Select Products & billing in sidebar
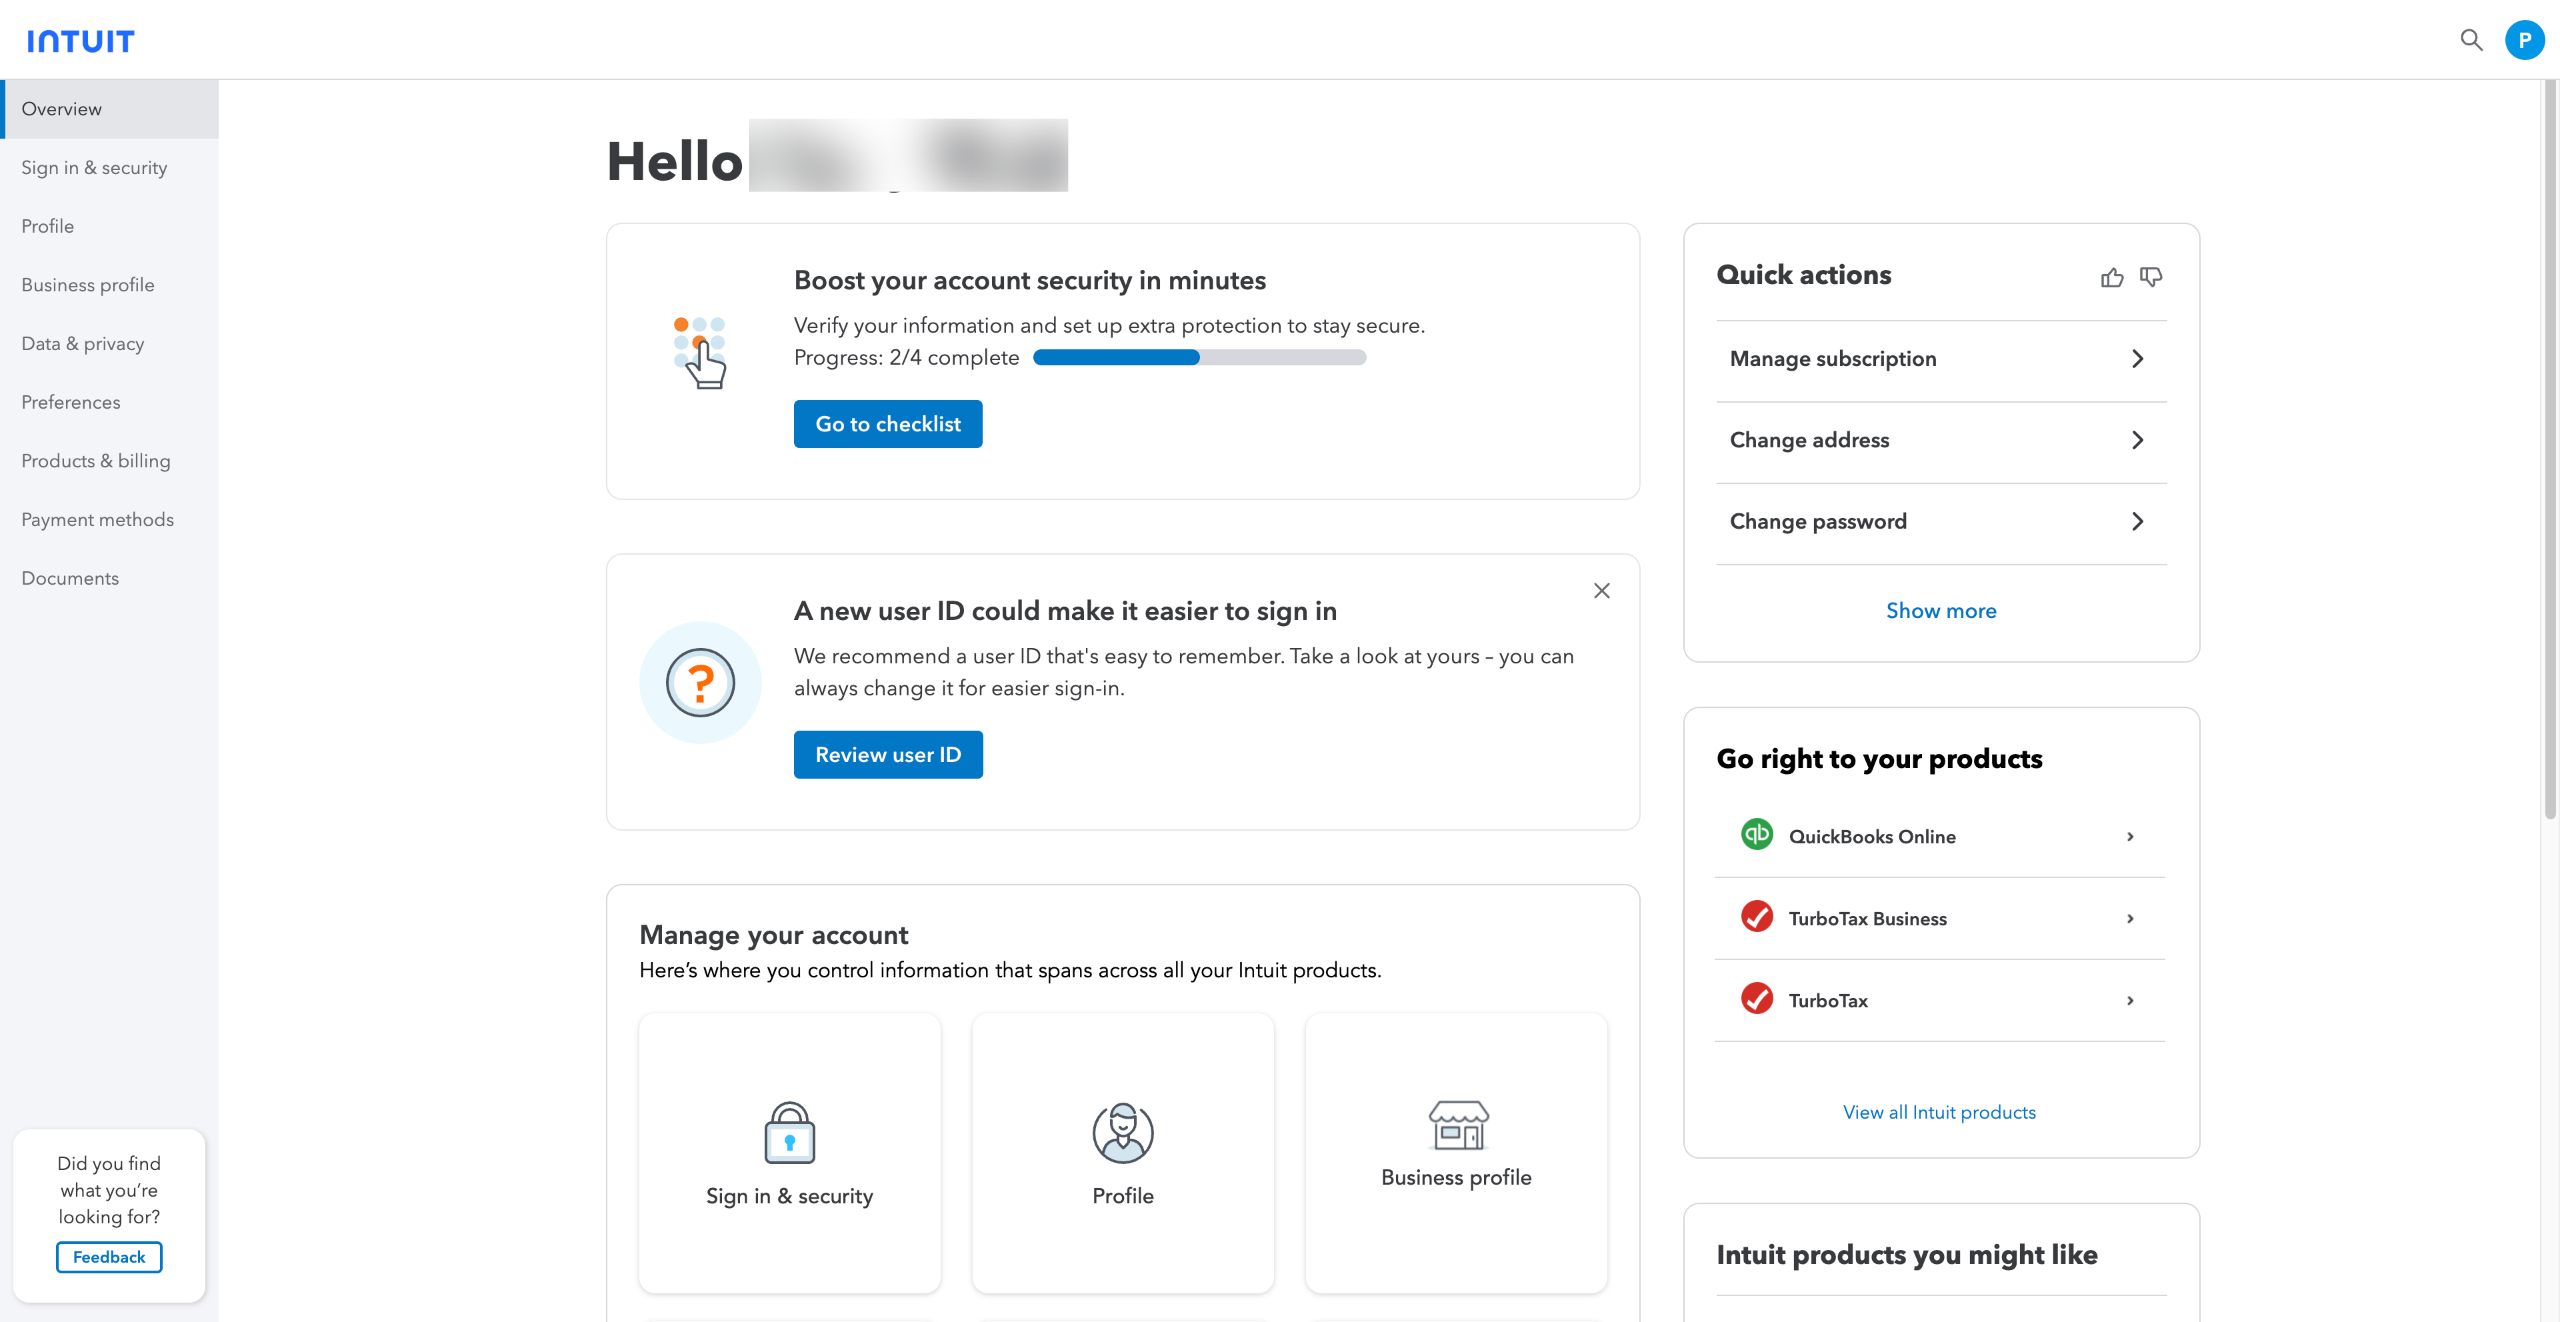The image size is (2560, 1322). 96,461
